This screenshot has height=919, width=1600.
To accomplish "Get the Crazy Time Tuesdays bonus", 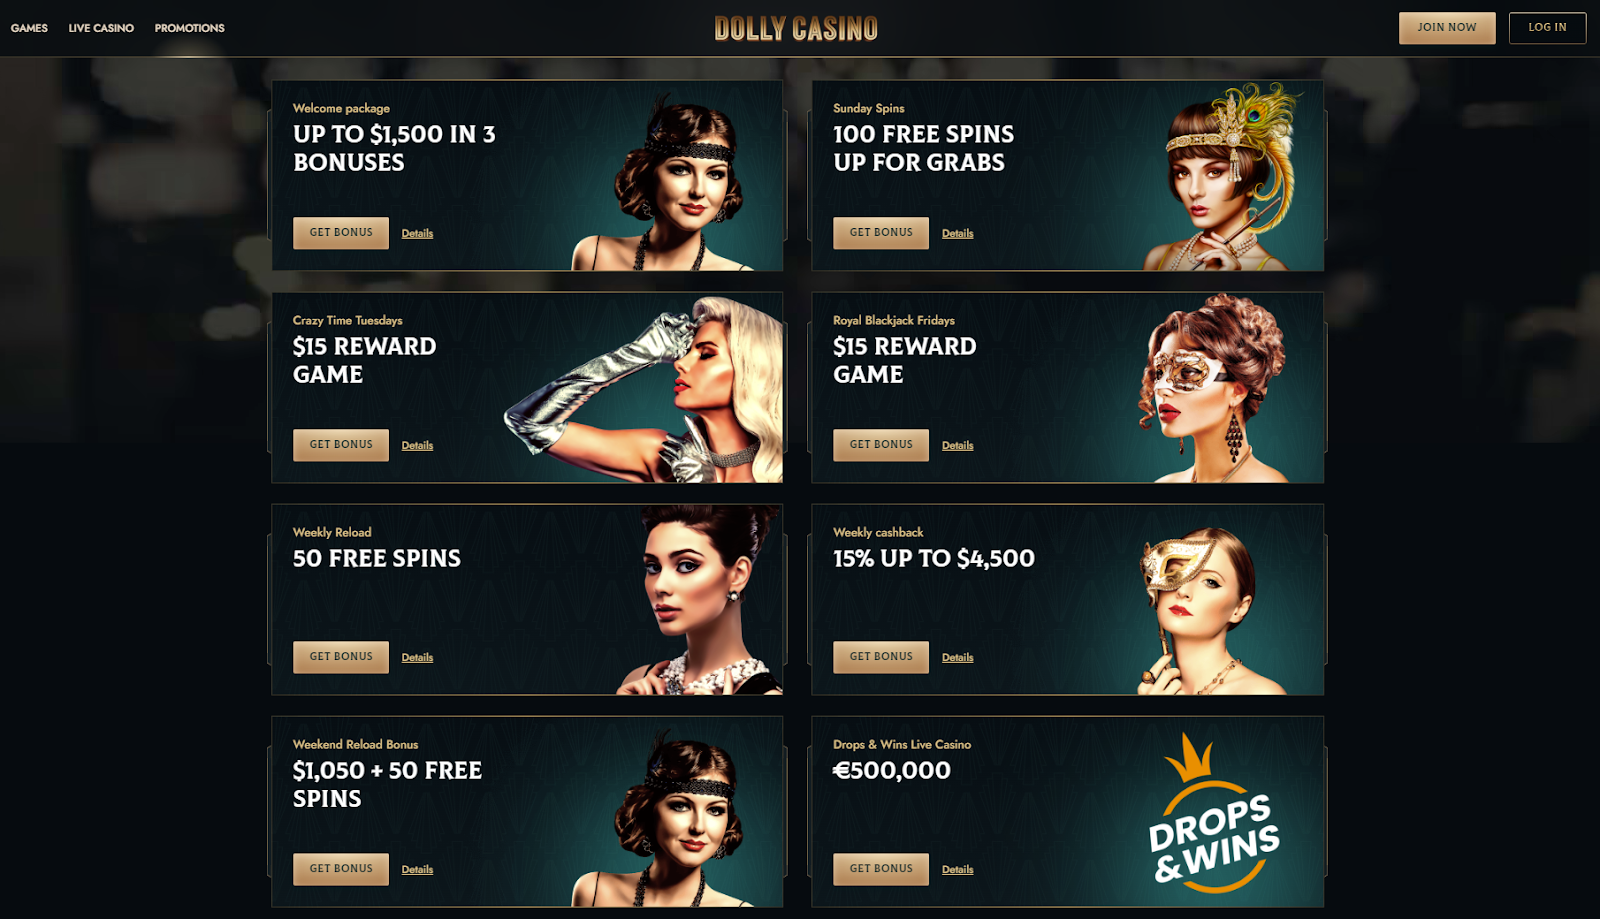I will (341, 445).
